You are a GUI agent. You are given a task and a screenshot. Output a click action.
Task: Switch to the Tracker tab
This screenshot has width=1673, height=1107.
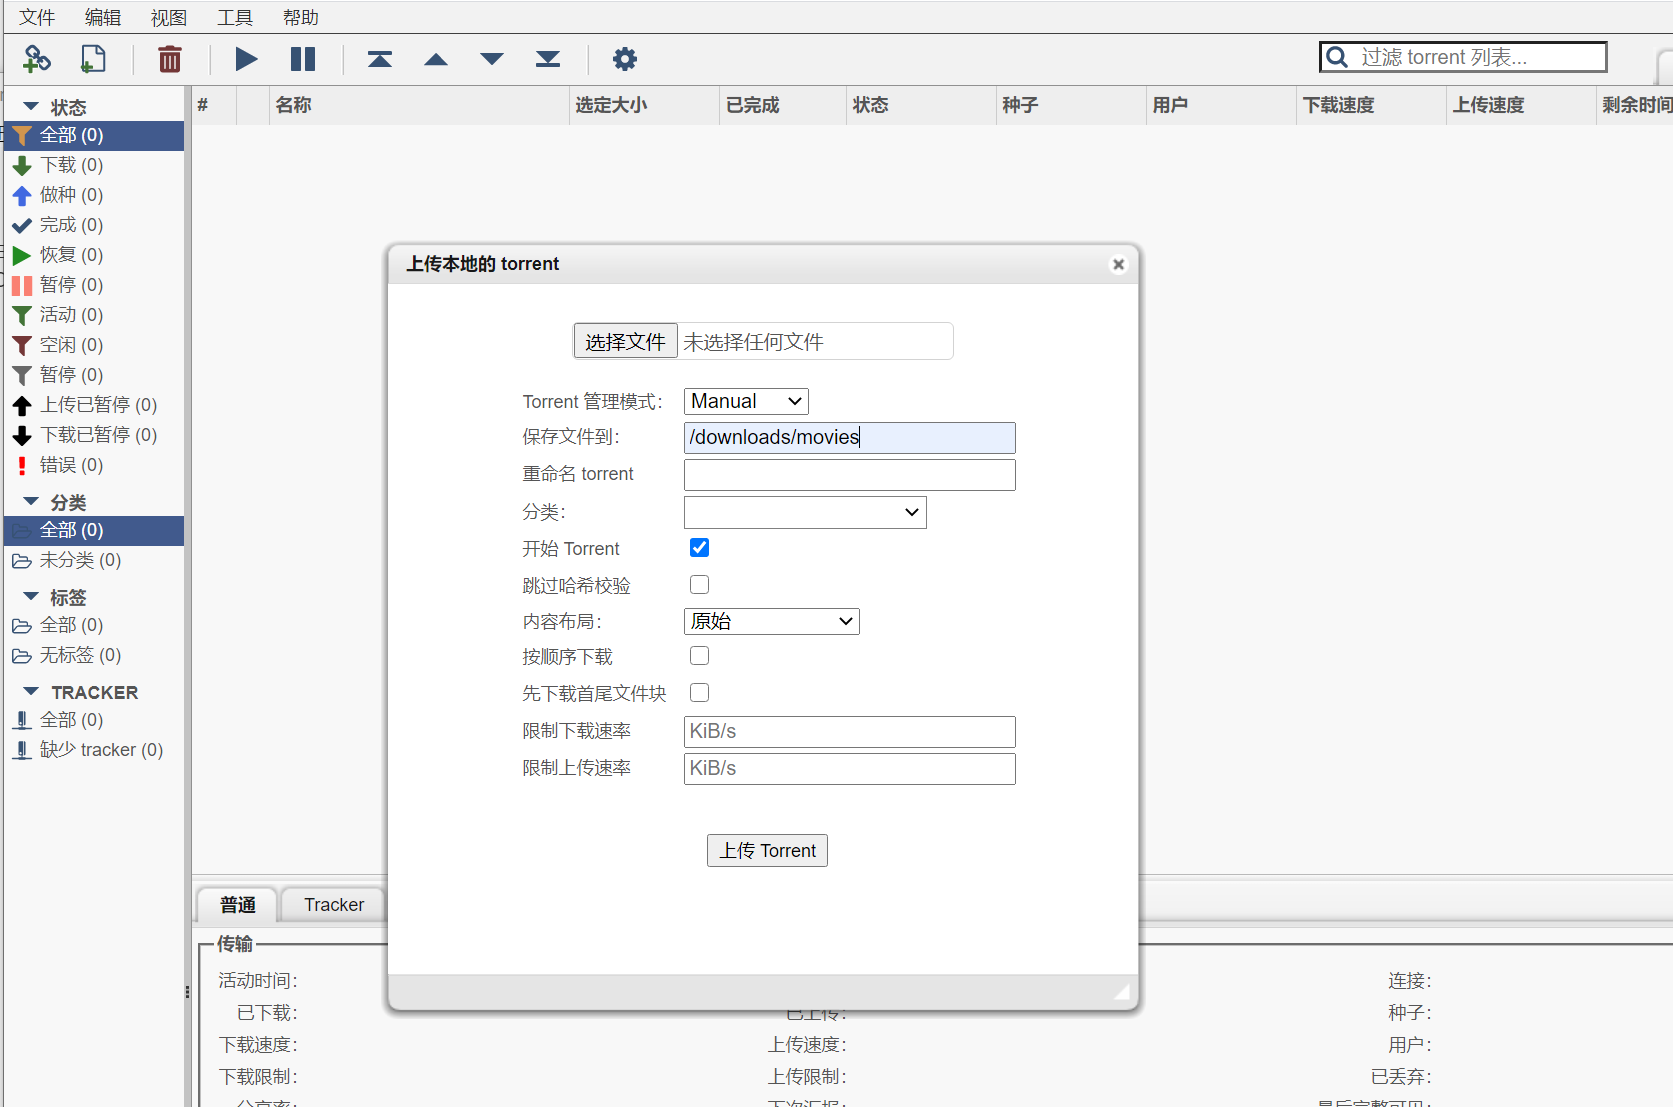pos(334,905)
